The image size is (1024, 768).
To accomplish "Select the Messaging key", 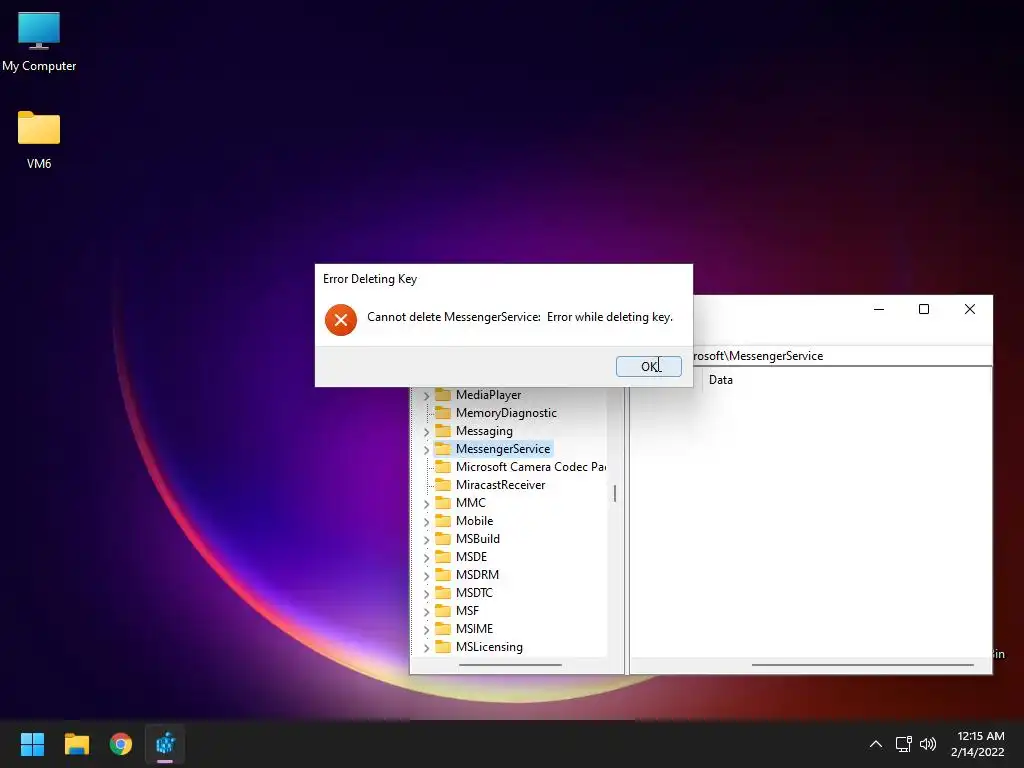I will [x=484, y=430].
